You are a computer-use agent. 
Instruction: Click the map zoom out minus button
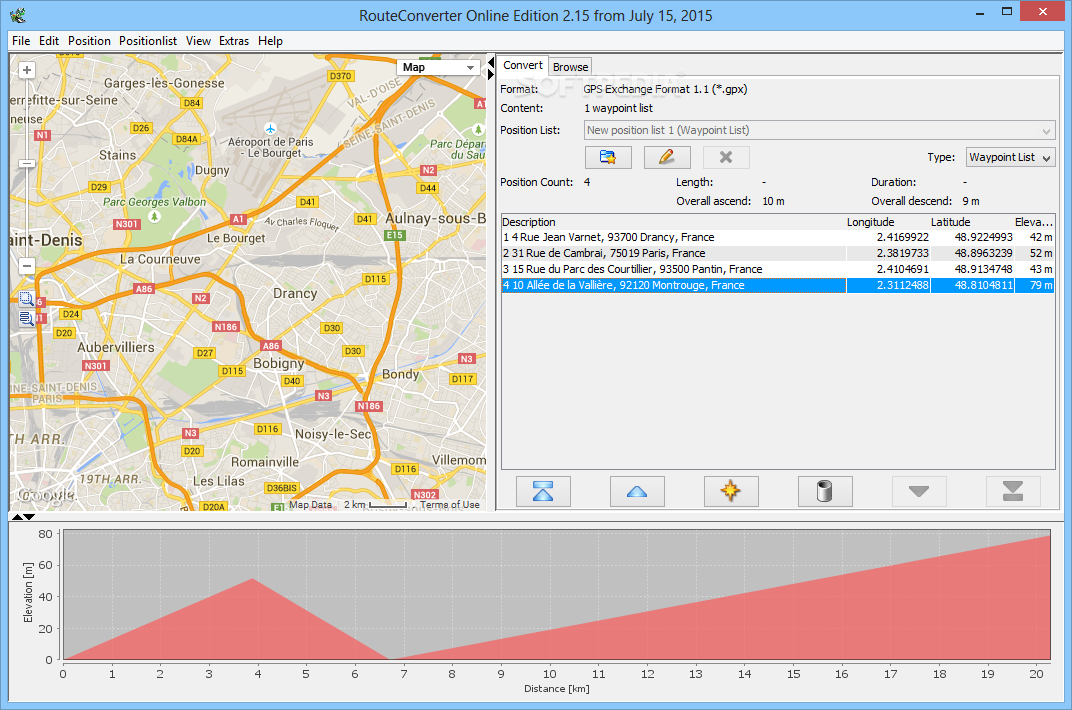[27, 266]
